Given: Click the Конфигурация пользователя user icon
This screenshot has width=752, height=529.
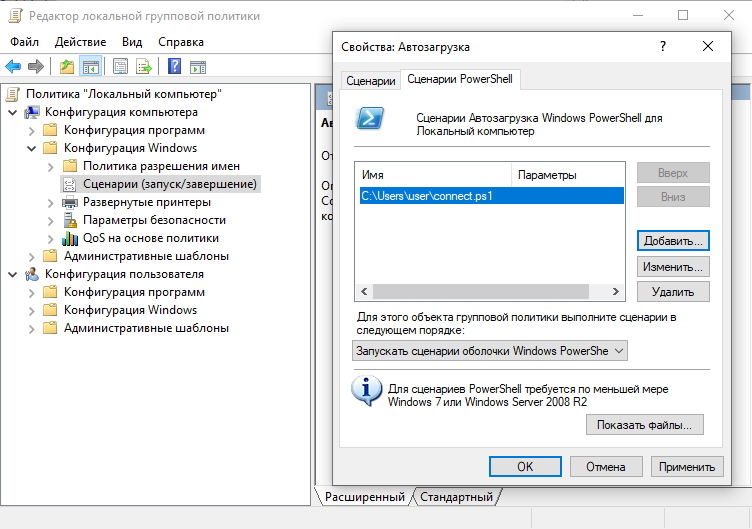Looking at the screenshot, I should click(32, 274).
